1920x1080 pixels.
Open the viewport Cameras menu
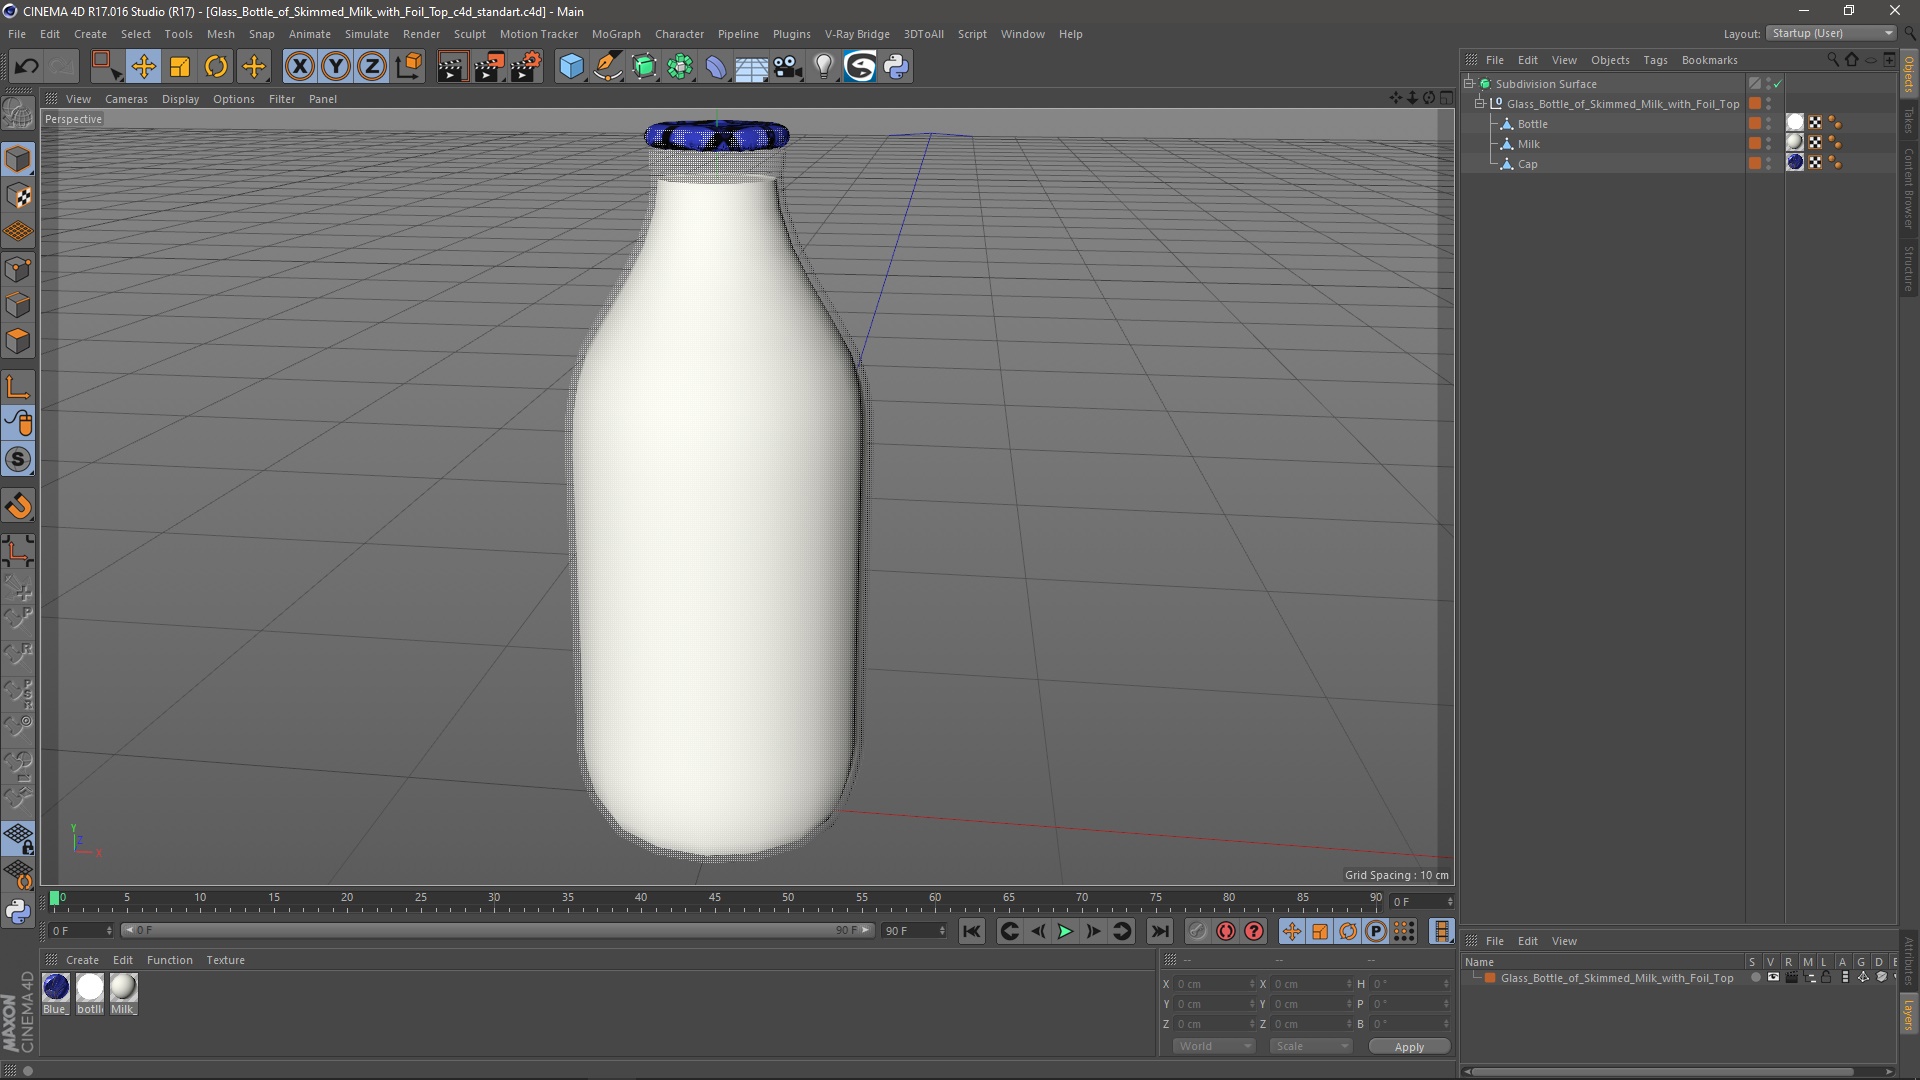126,99
